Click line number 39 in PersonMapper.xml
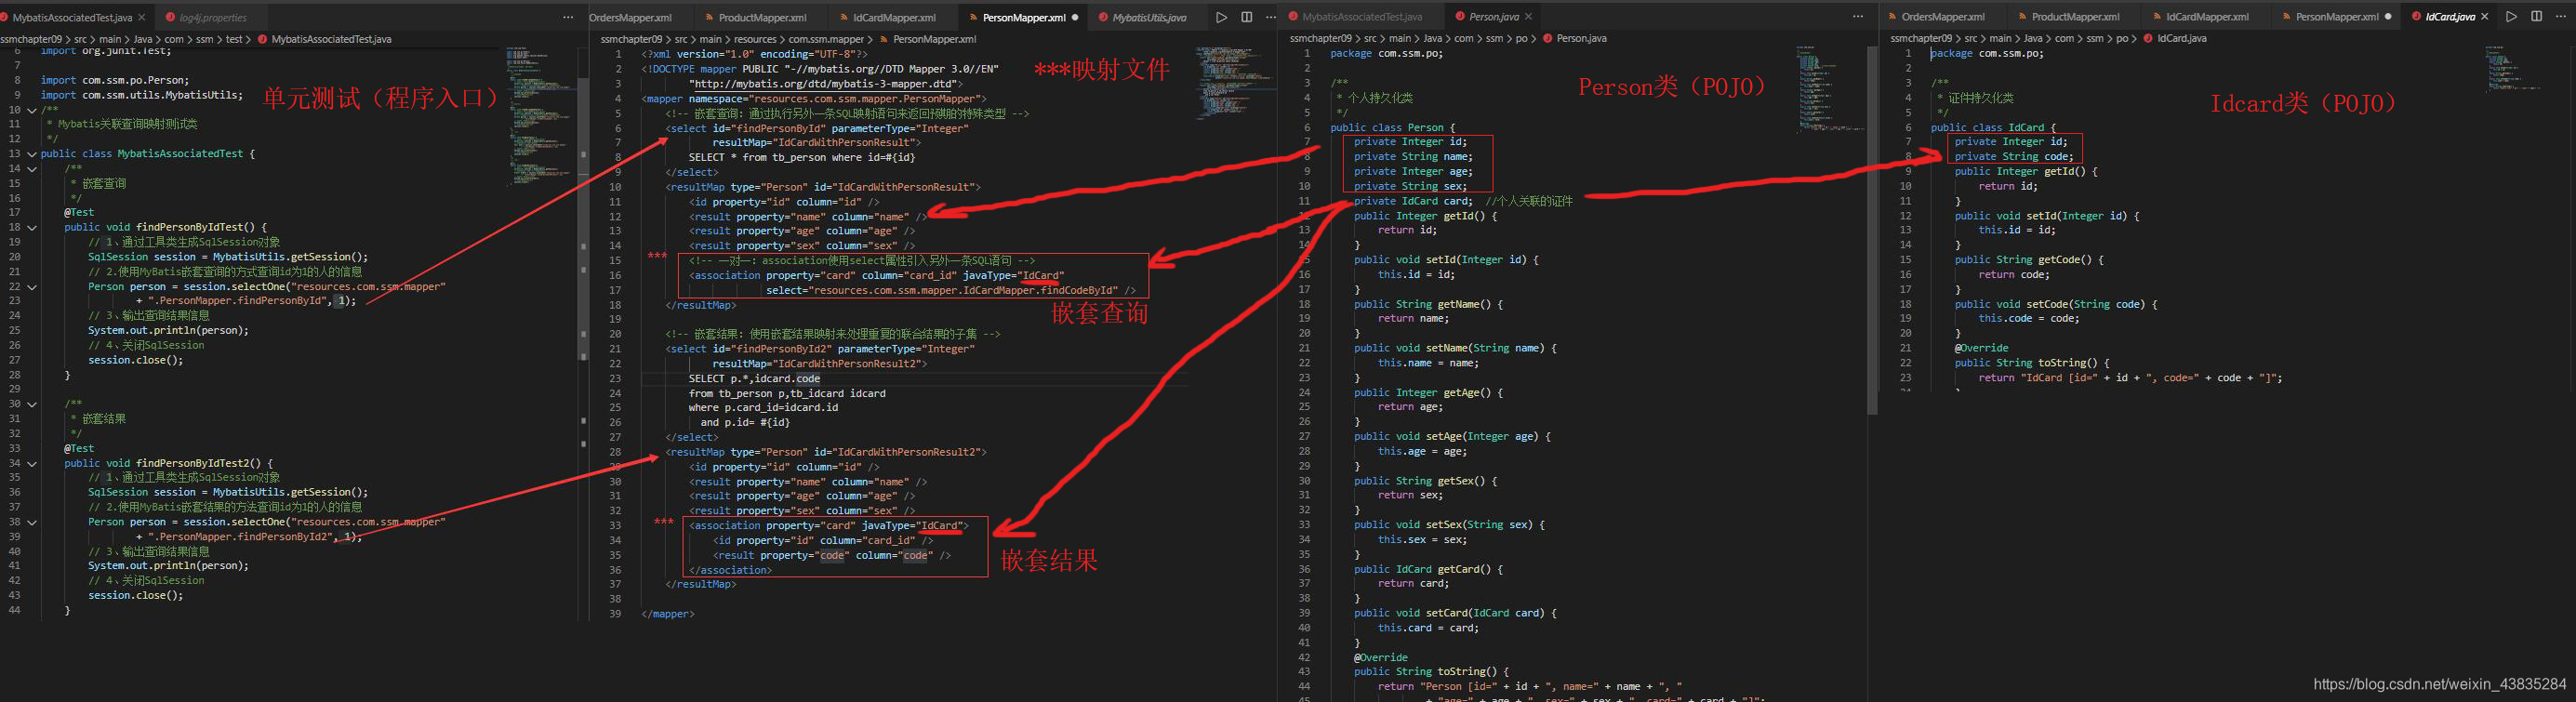2576x702 pixels. pos(614,614)
